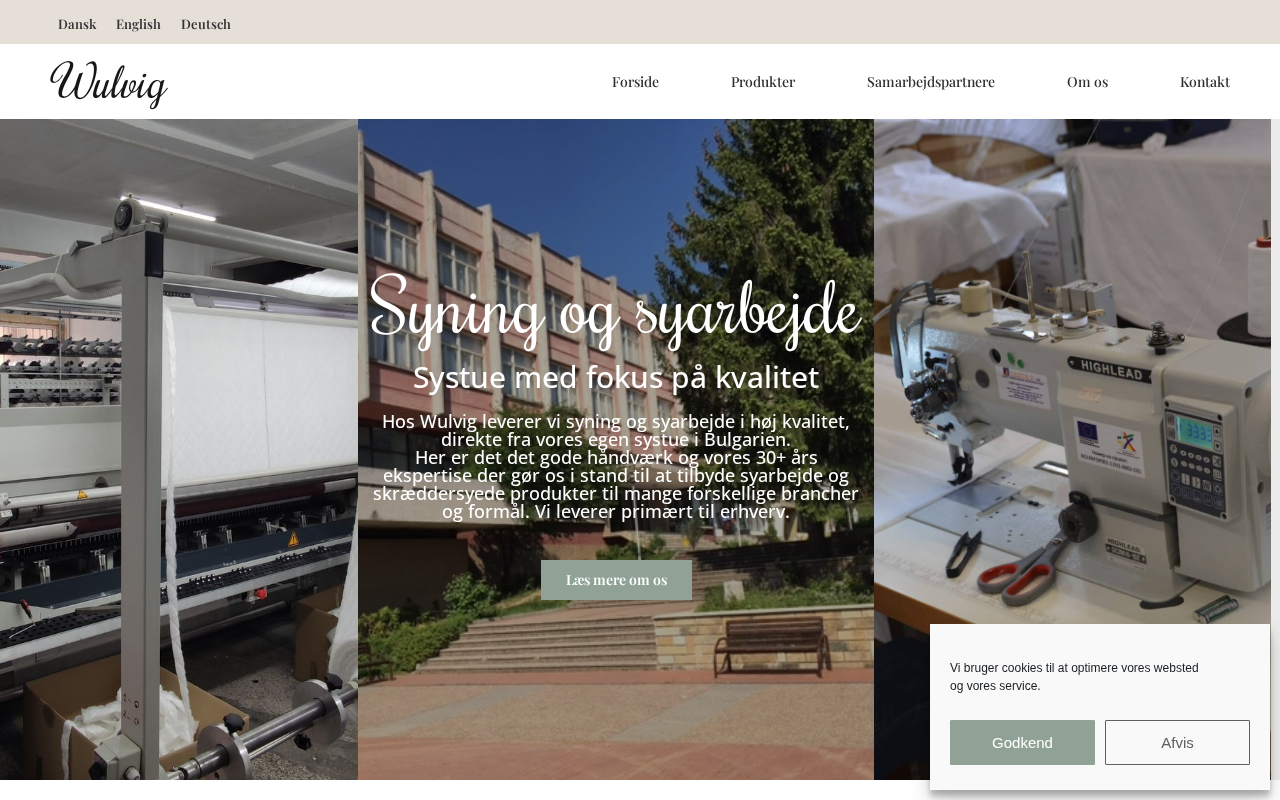Click the Læs mere om os button

[616, 580]
